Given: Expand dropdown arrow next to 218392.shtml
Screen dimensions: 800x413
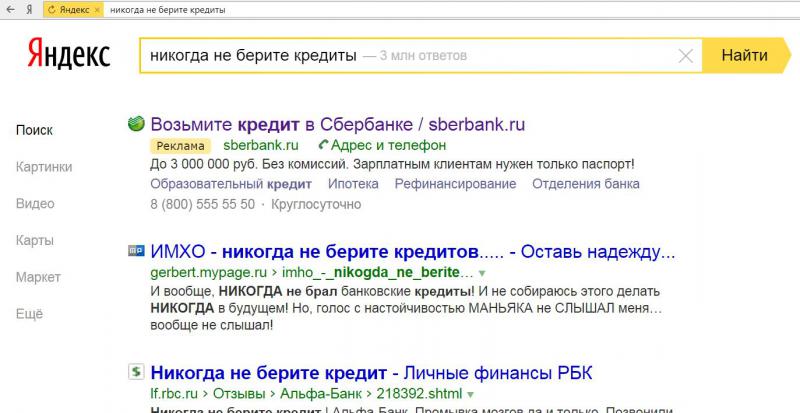Looking at the screenshot, I should coord(470,395).
